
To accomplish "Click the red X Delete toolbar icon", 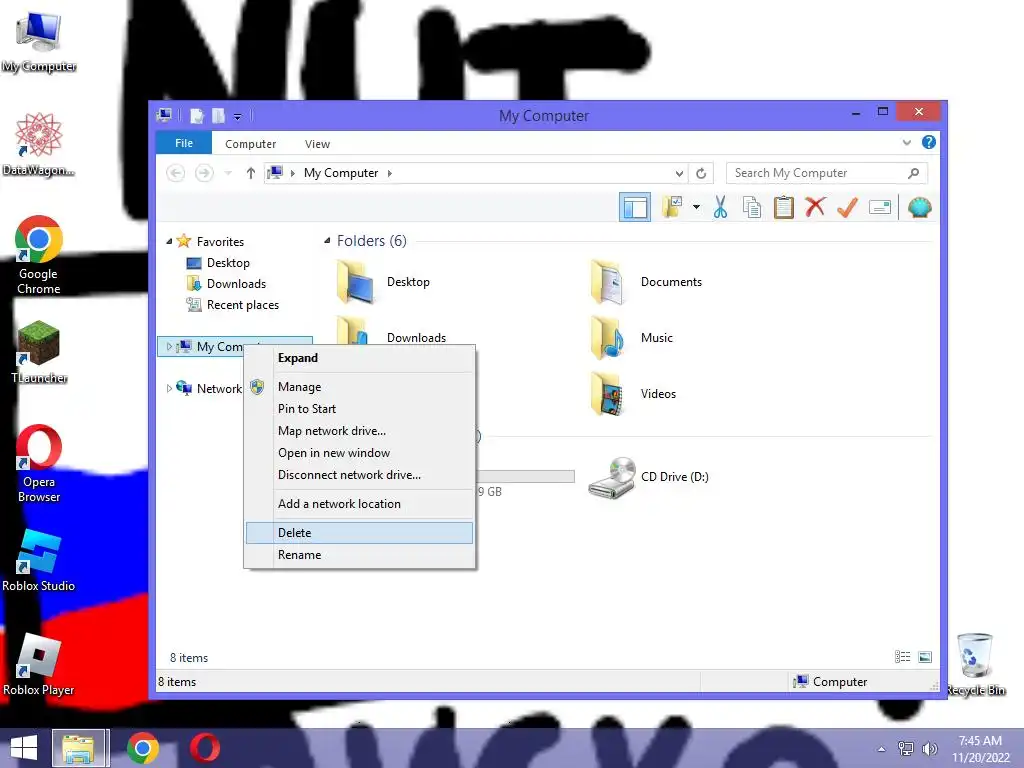I will pyautogui.click(x=815, y=208).
